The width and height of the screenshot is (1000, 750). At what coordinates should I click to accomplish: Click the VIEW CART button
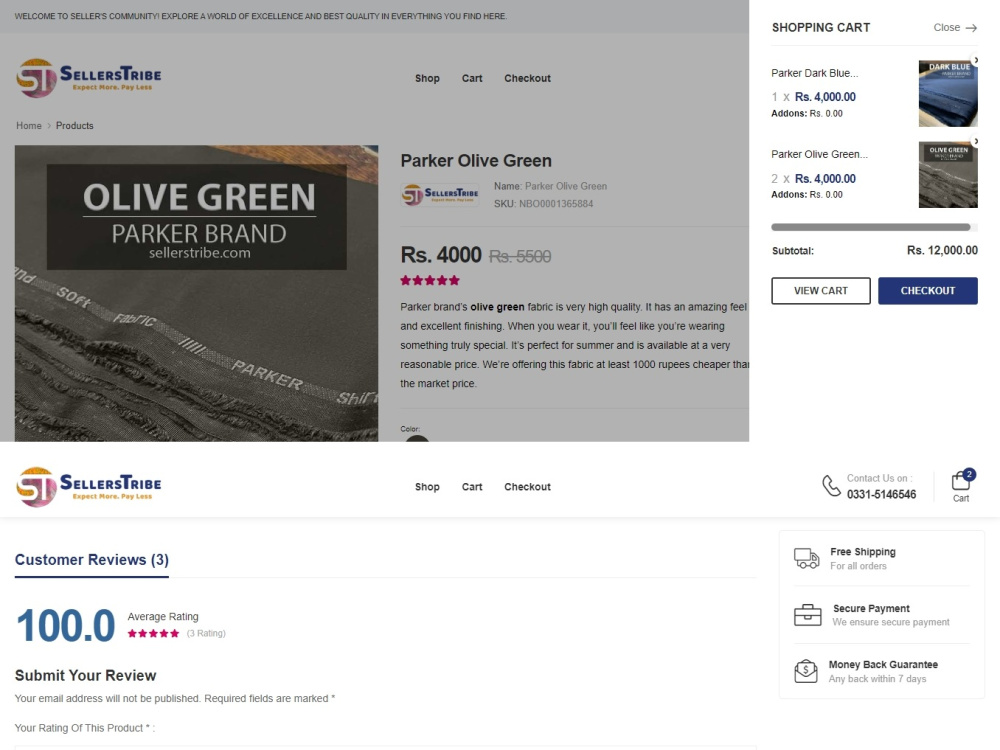(821, 291)
